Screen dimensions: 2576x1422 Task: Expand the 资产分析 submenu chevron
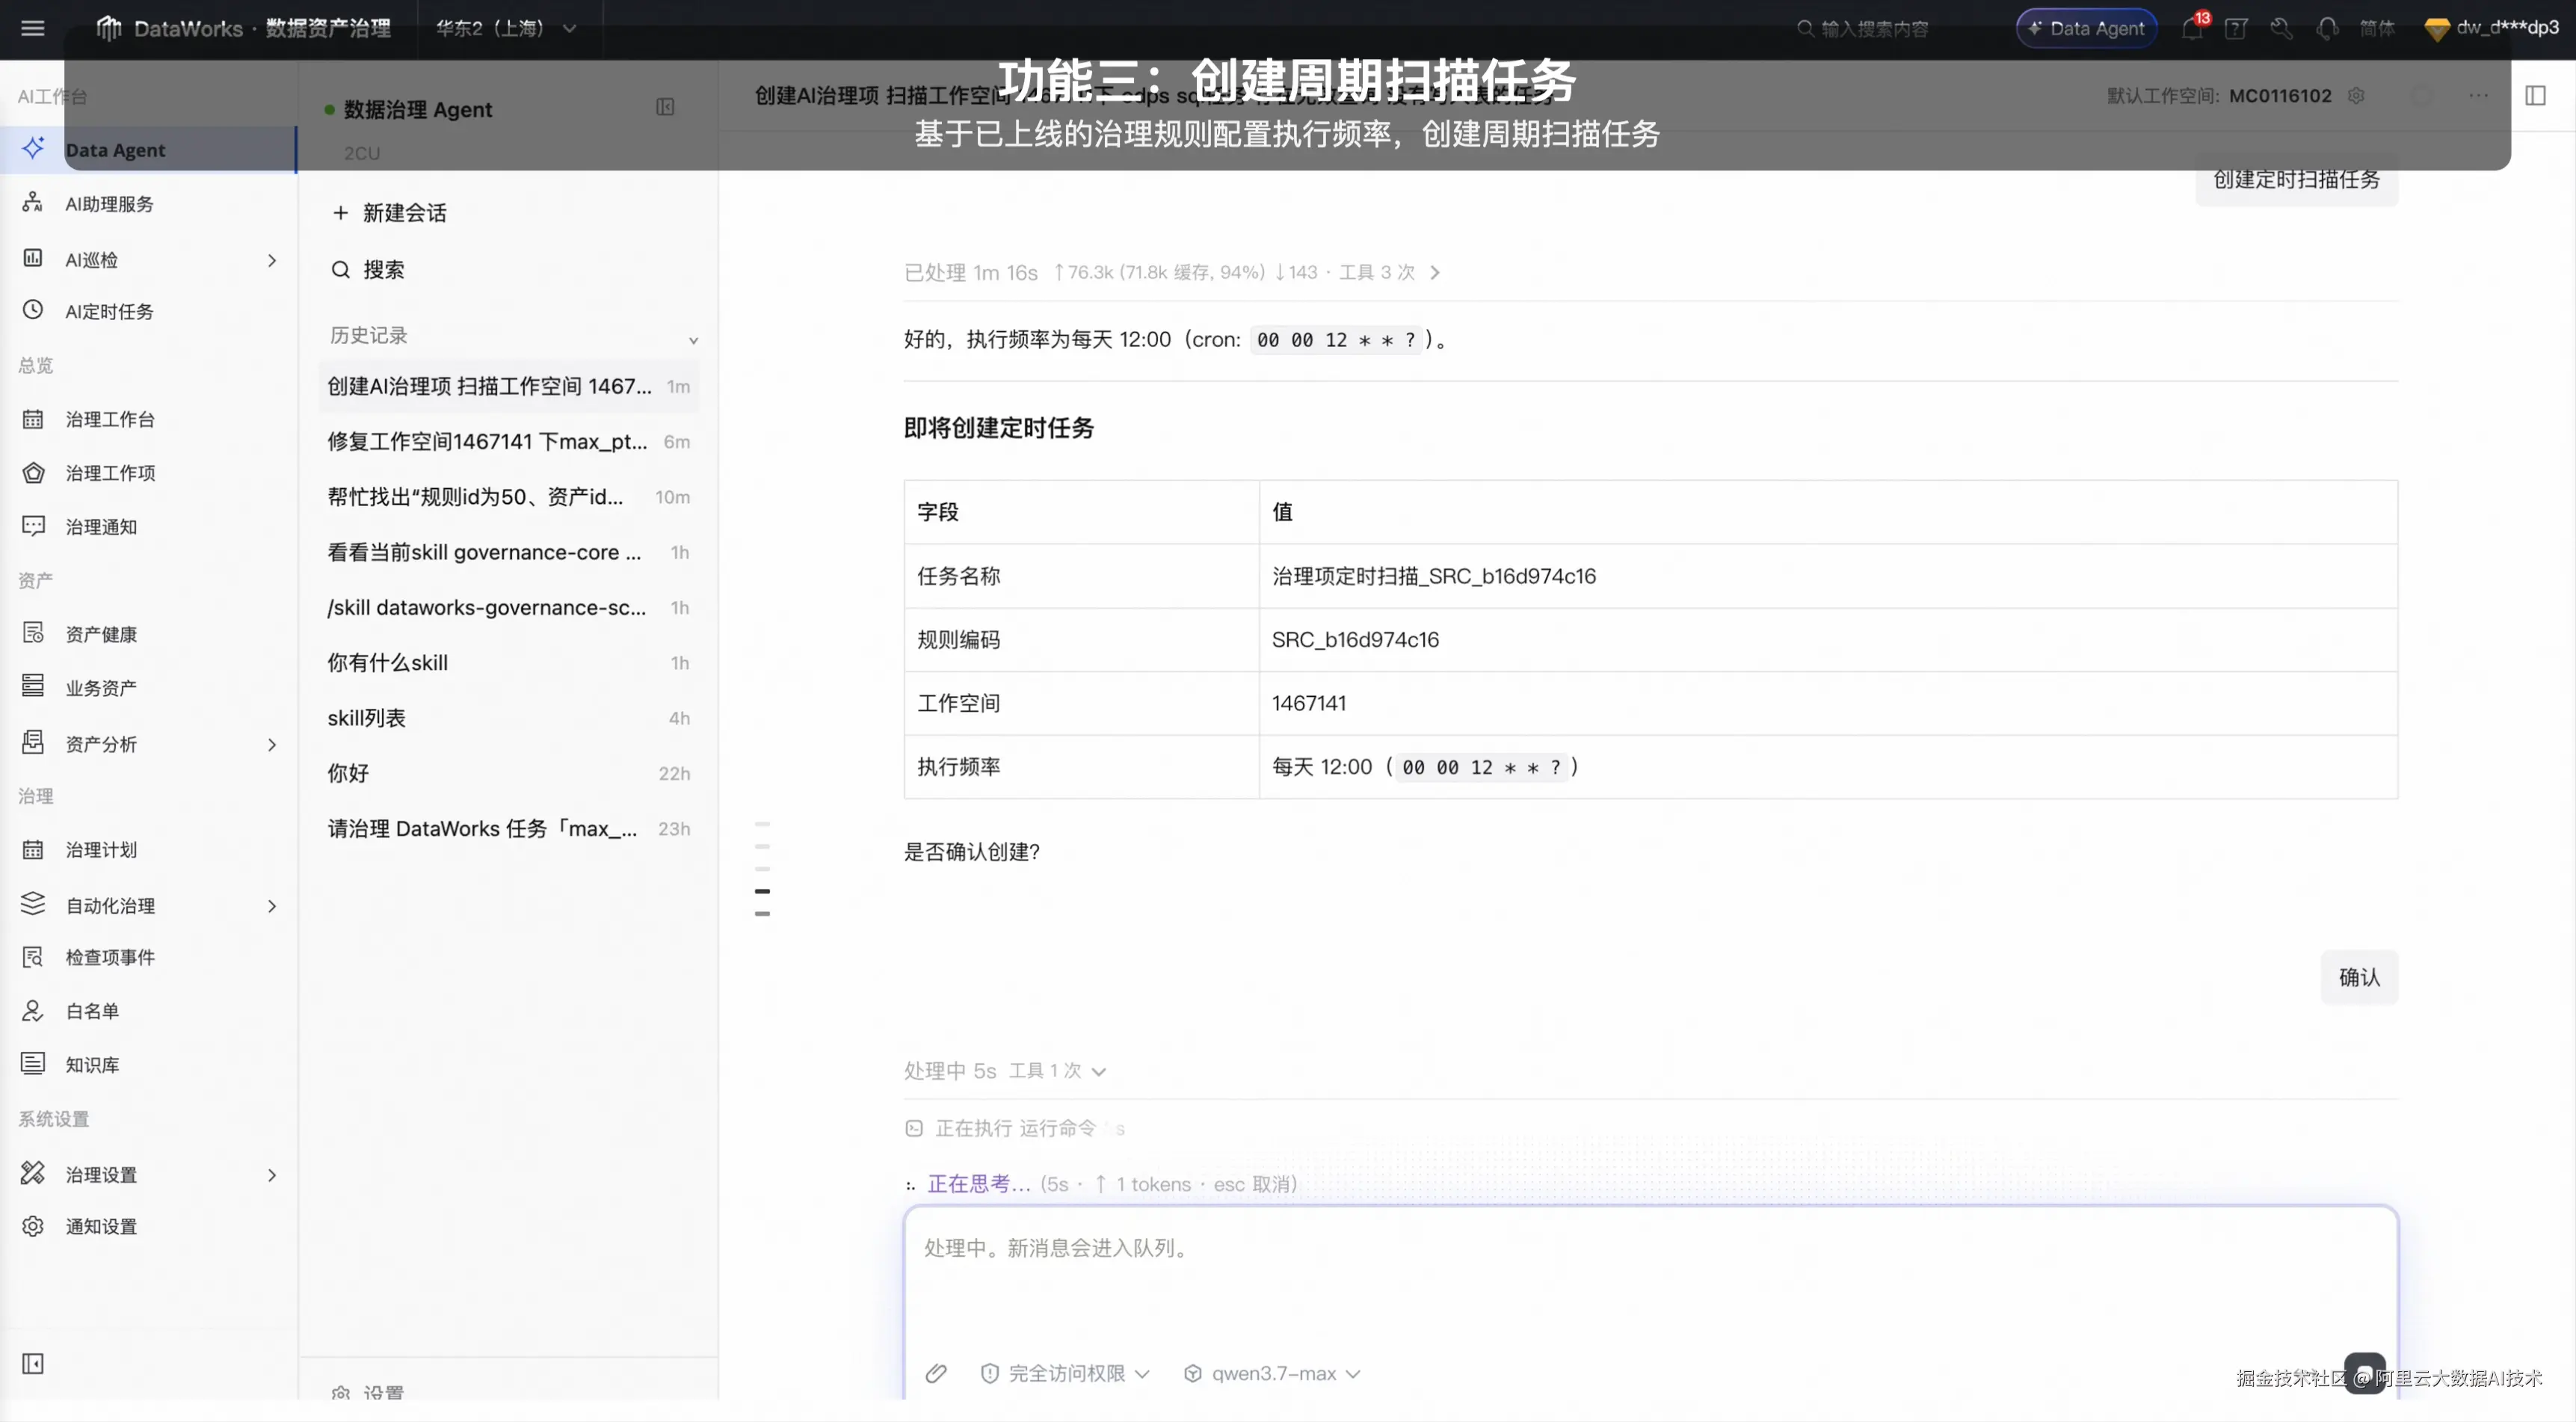coord(272,744)
